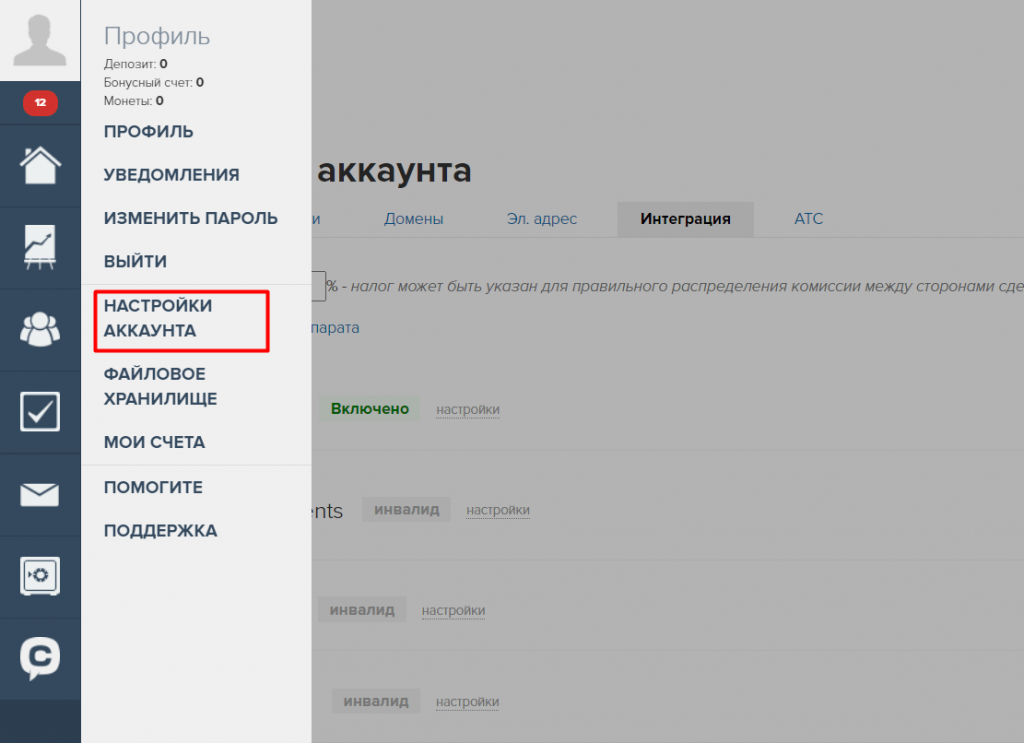This screenshot has width=1024, height=743.
Task: Open НАСТРОЙКИ АККАУНТА menu entry
Action: pyautogui.click(x=158, y=318)
